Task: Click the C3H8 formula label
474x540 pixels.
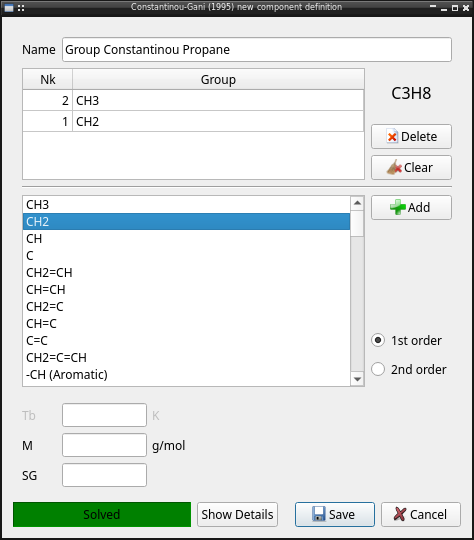Action: [411, 93]
